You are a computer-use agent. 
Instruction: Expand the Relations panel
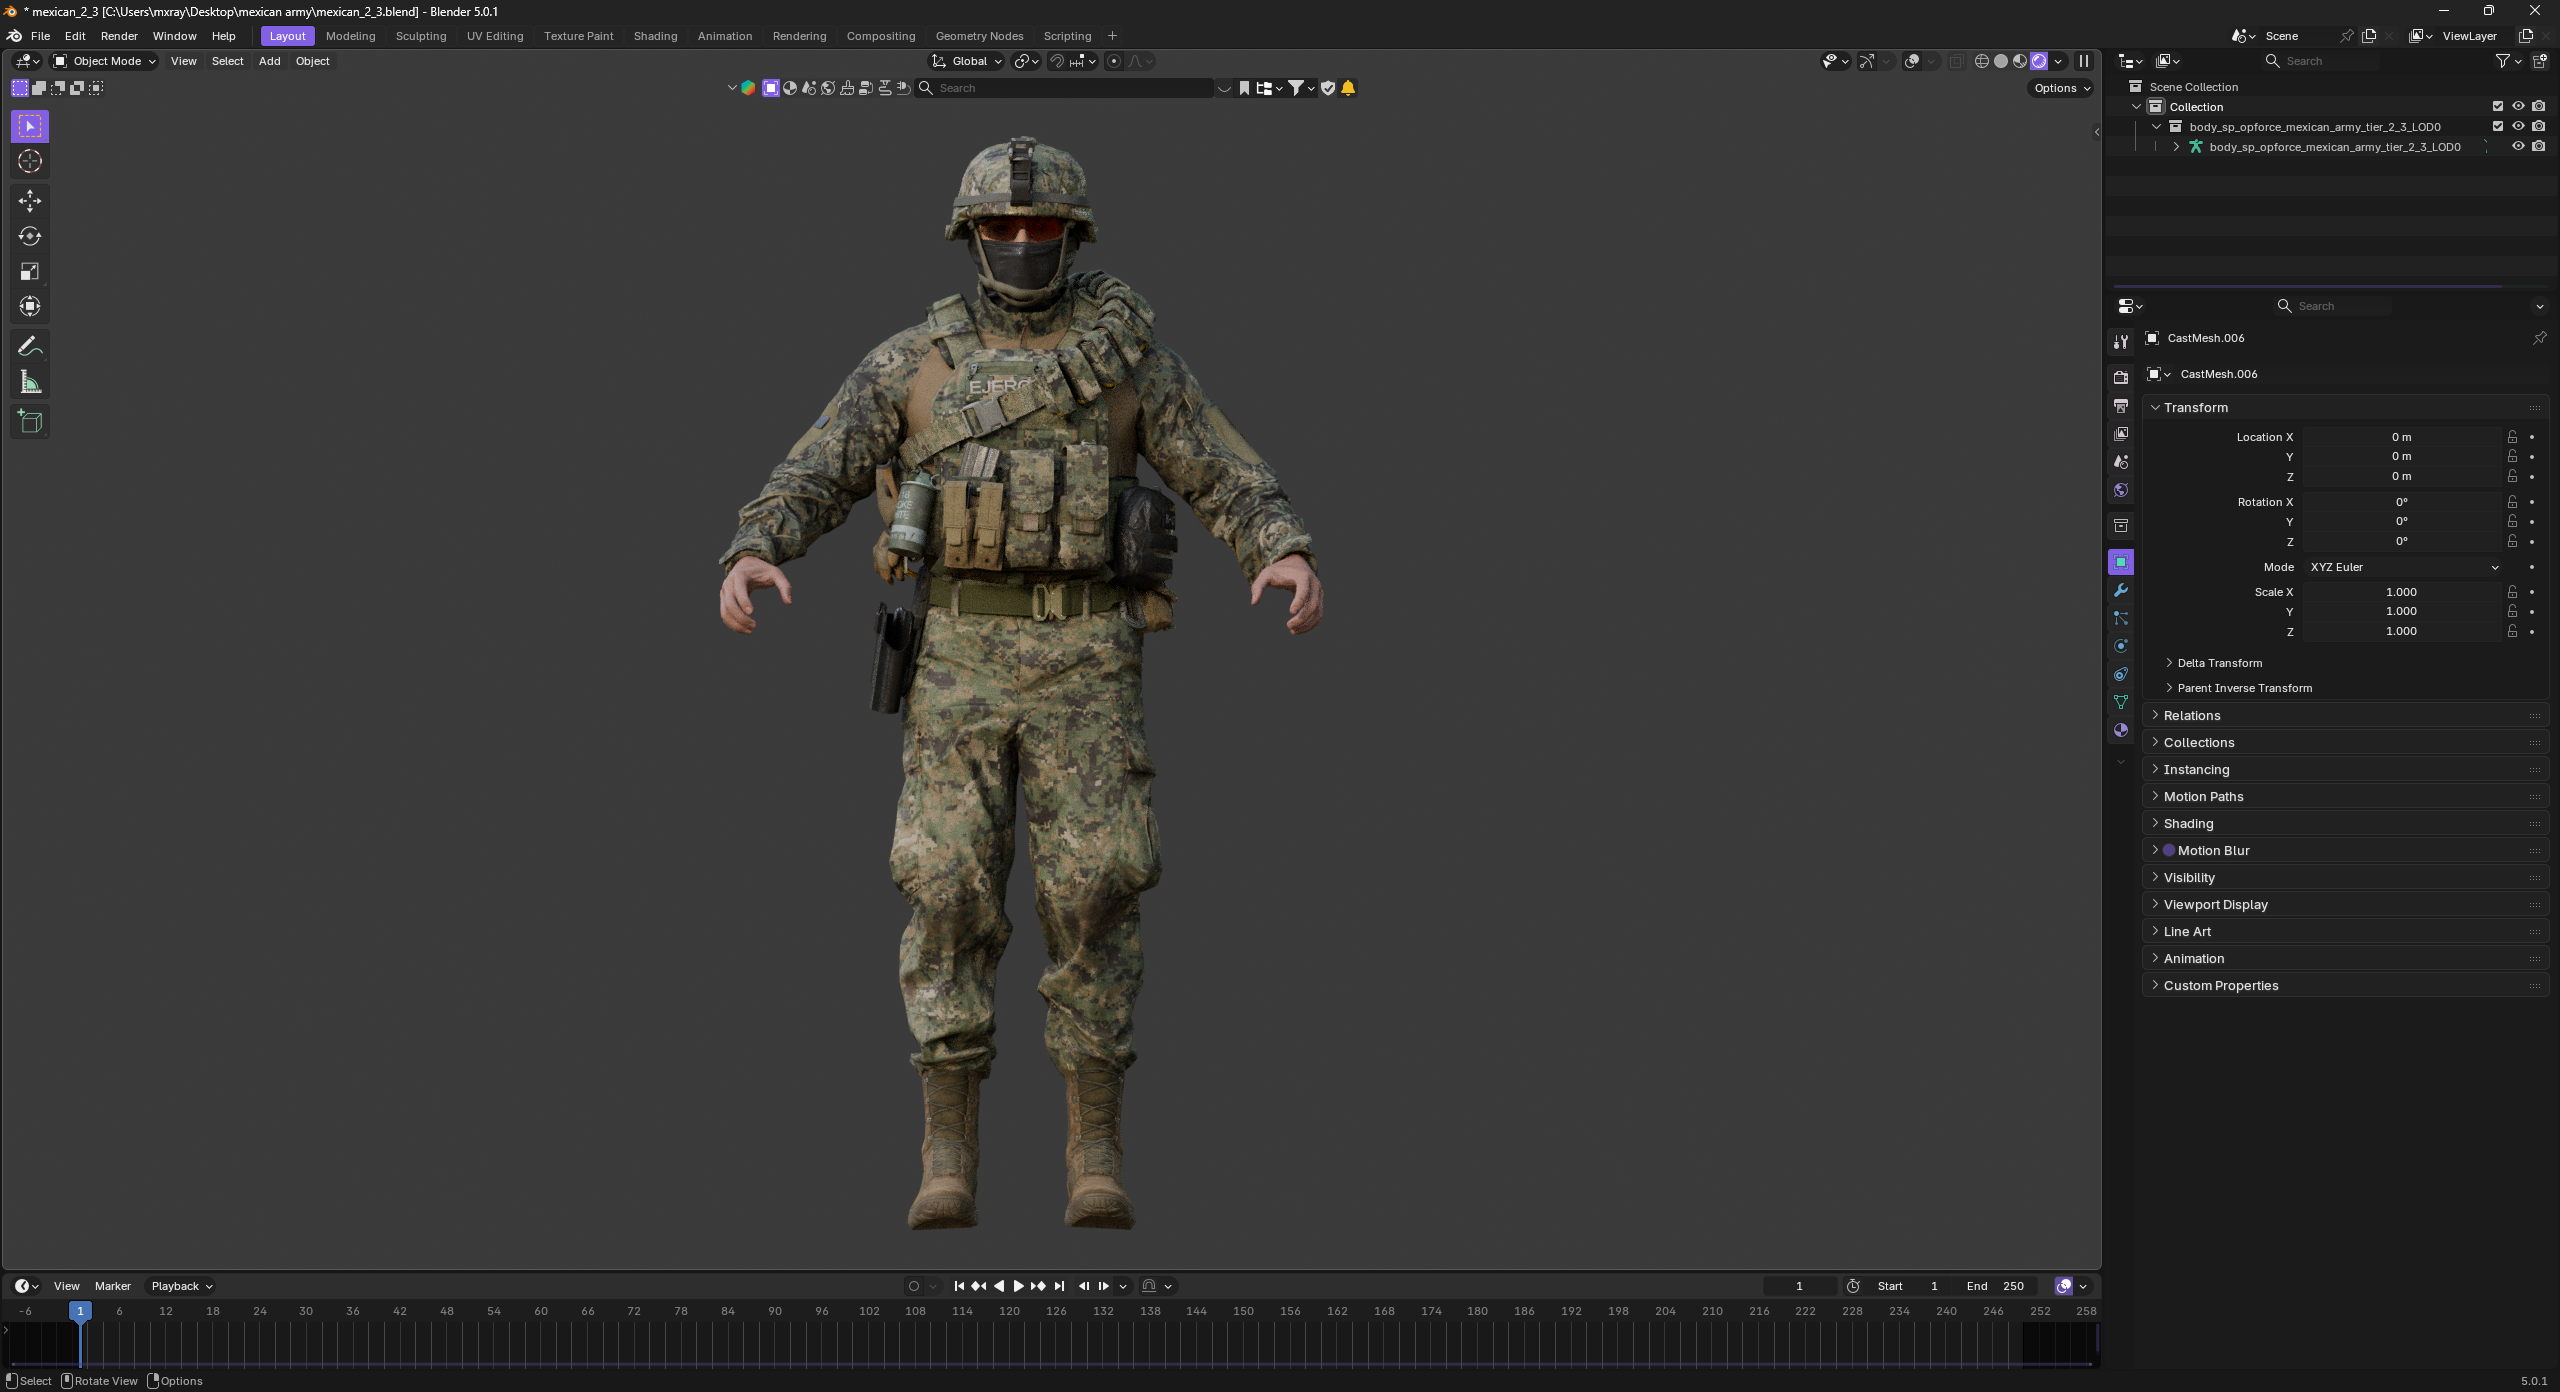pos(2345,715)
